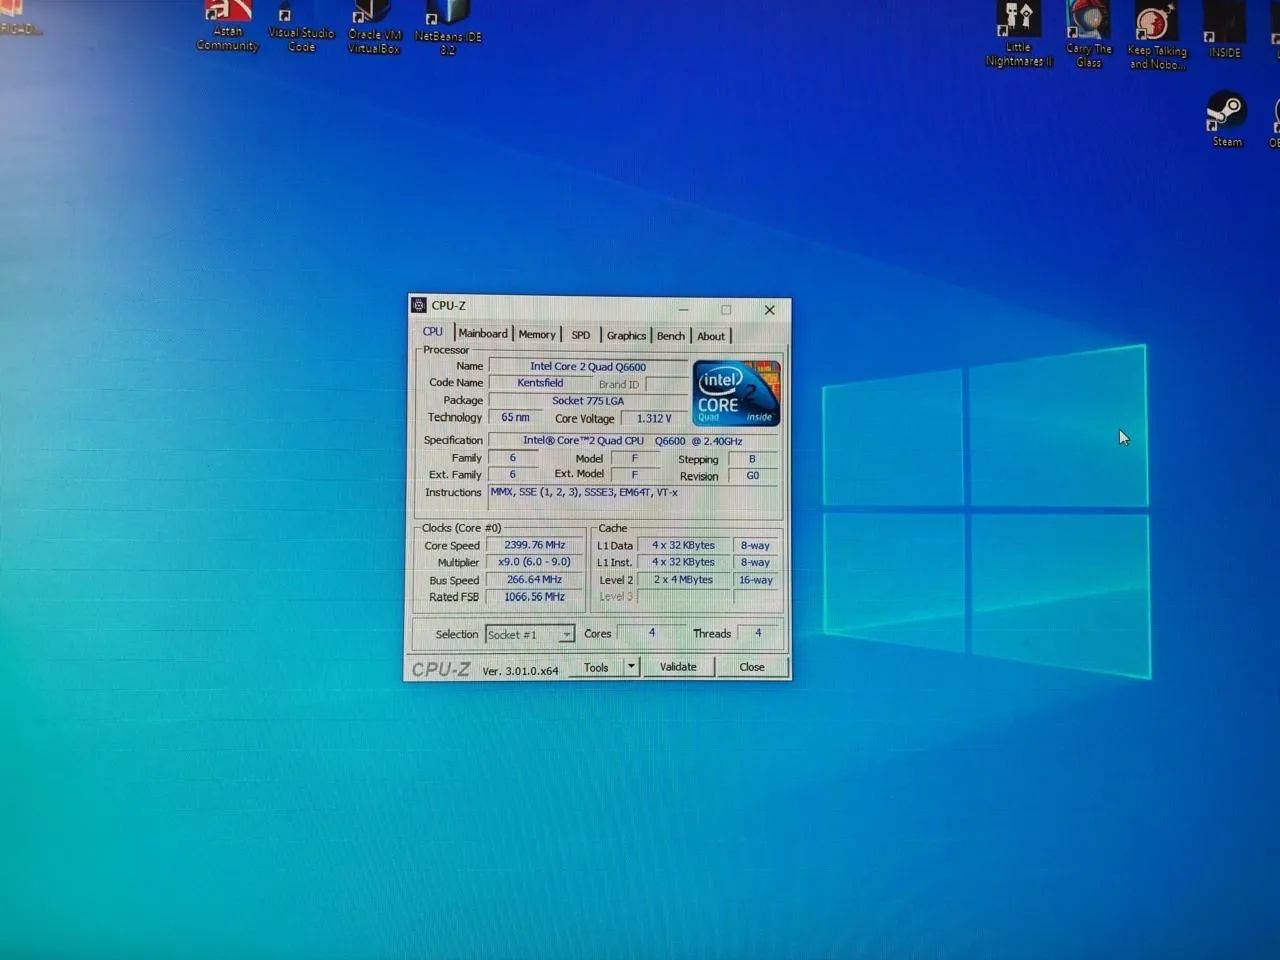The height and width of the screenshot is (960, 1280).
Task: Launch Little Nightmares II from the desktop
Action: pos(1019,34)
